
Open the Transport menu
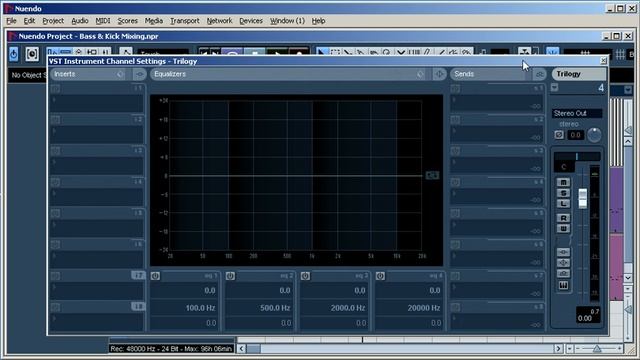coord(184,21)
